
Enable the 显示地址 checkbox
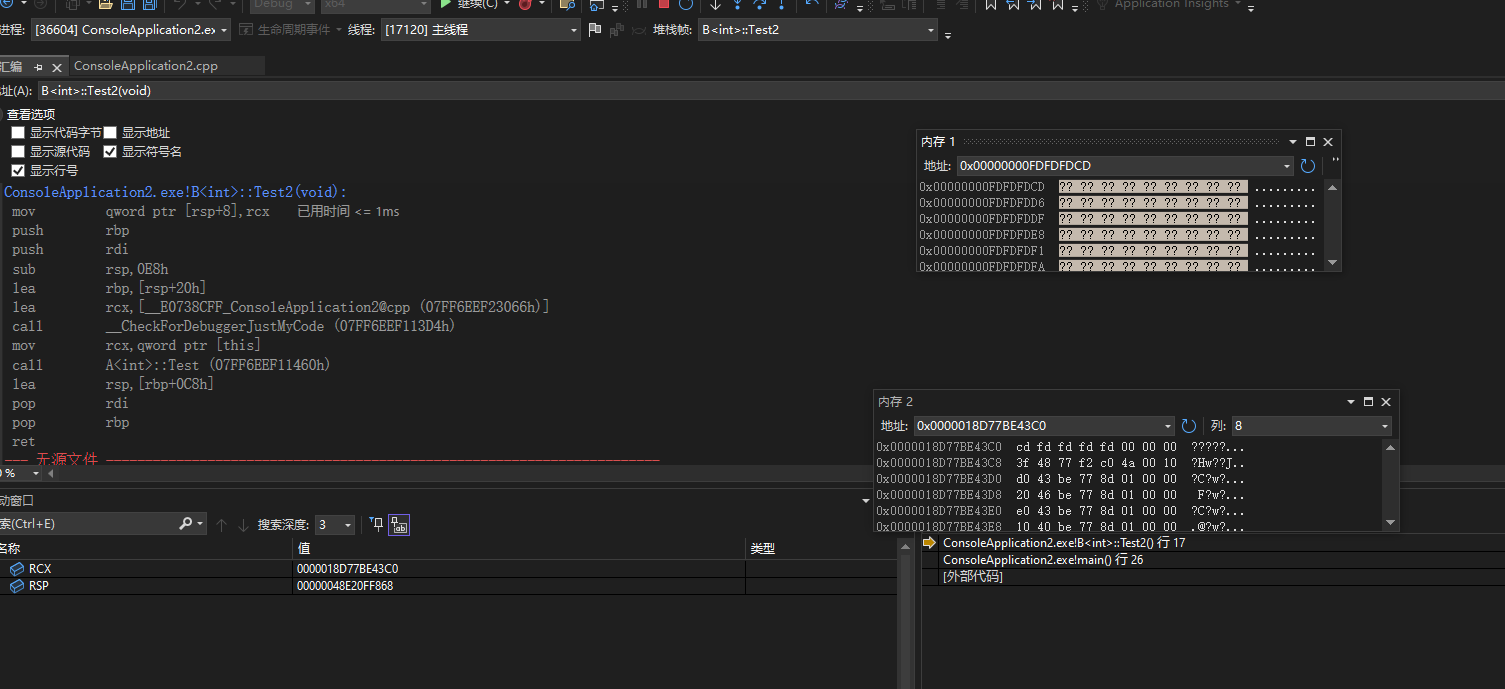pyautogui.click(x=110, y=133)
